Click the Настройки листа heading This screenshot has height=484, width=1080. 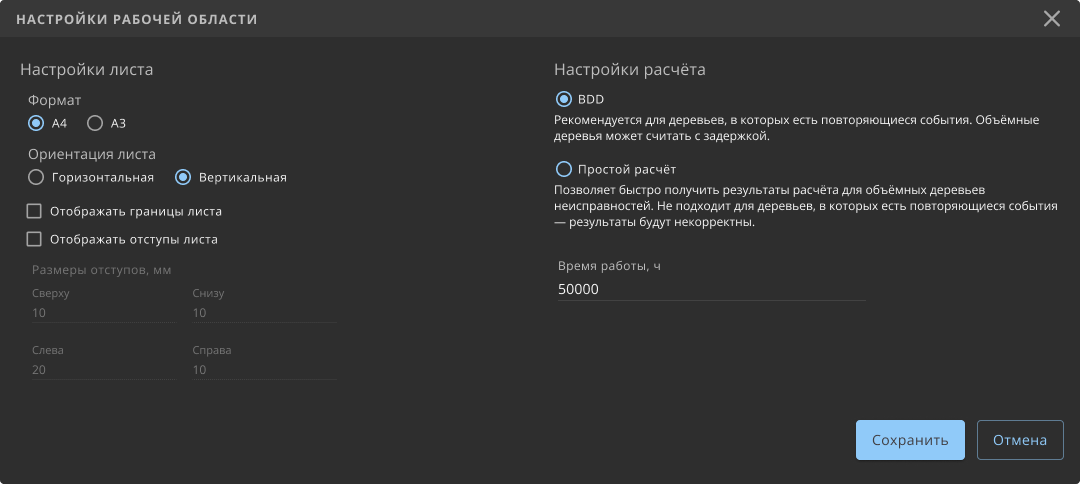[x=87, y=70]
